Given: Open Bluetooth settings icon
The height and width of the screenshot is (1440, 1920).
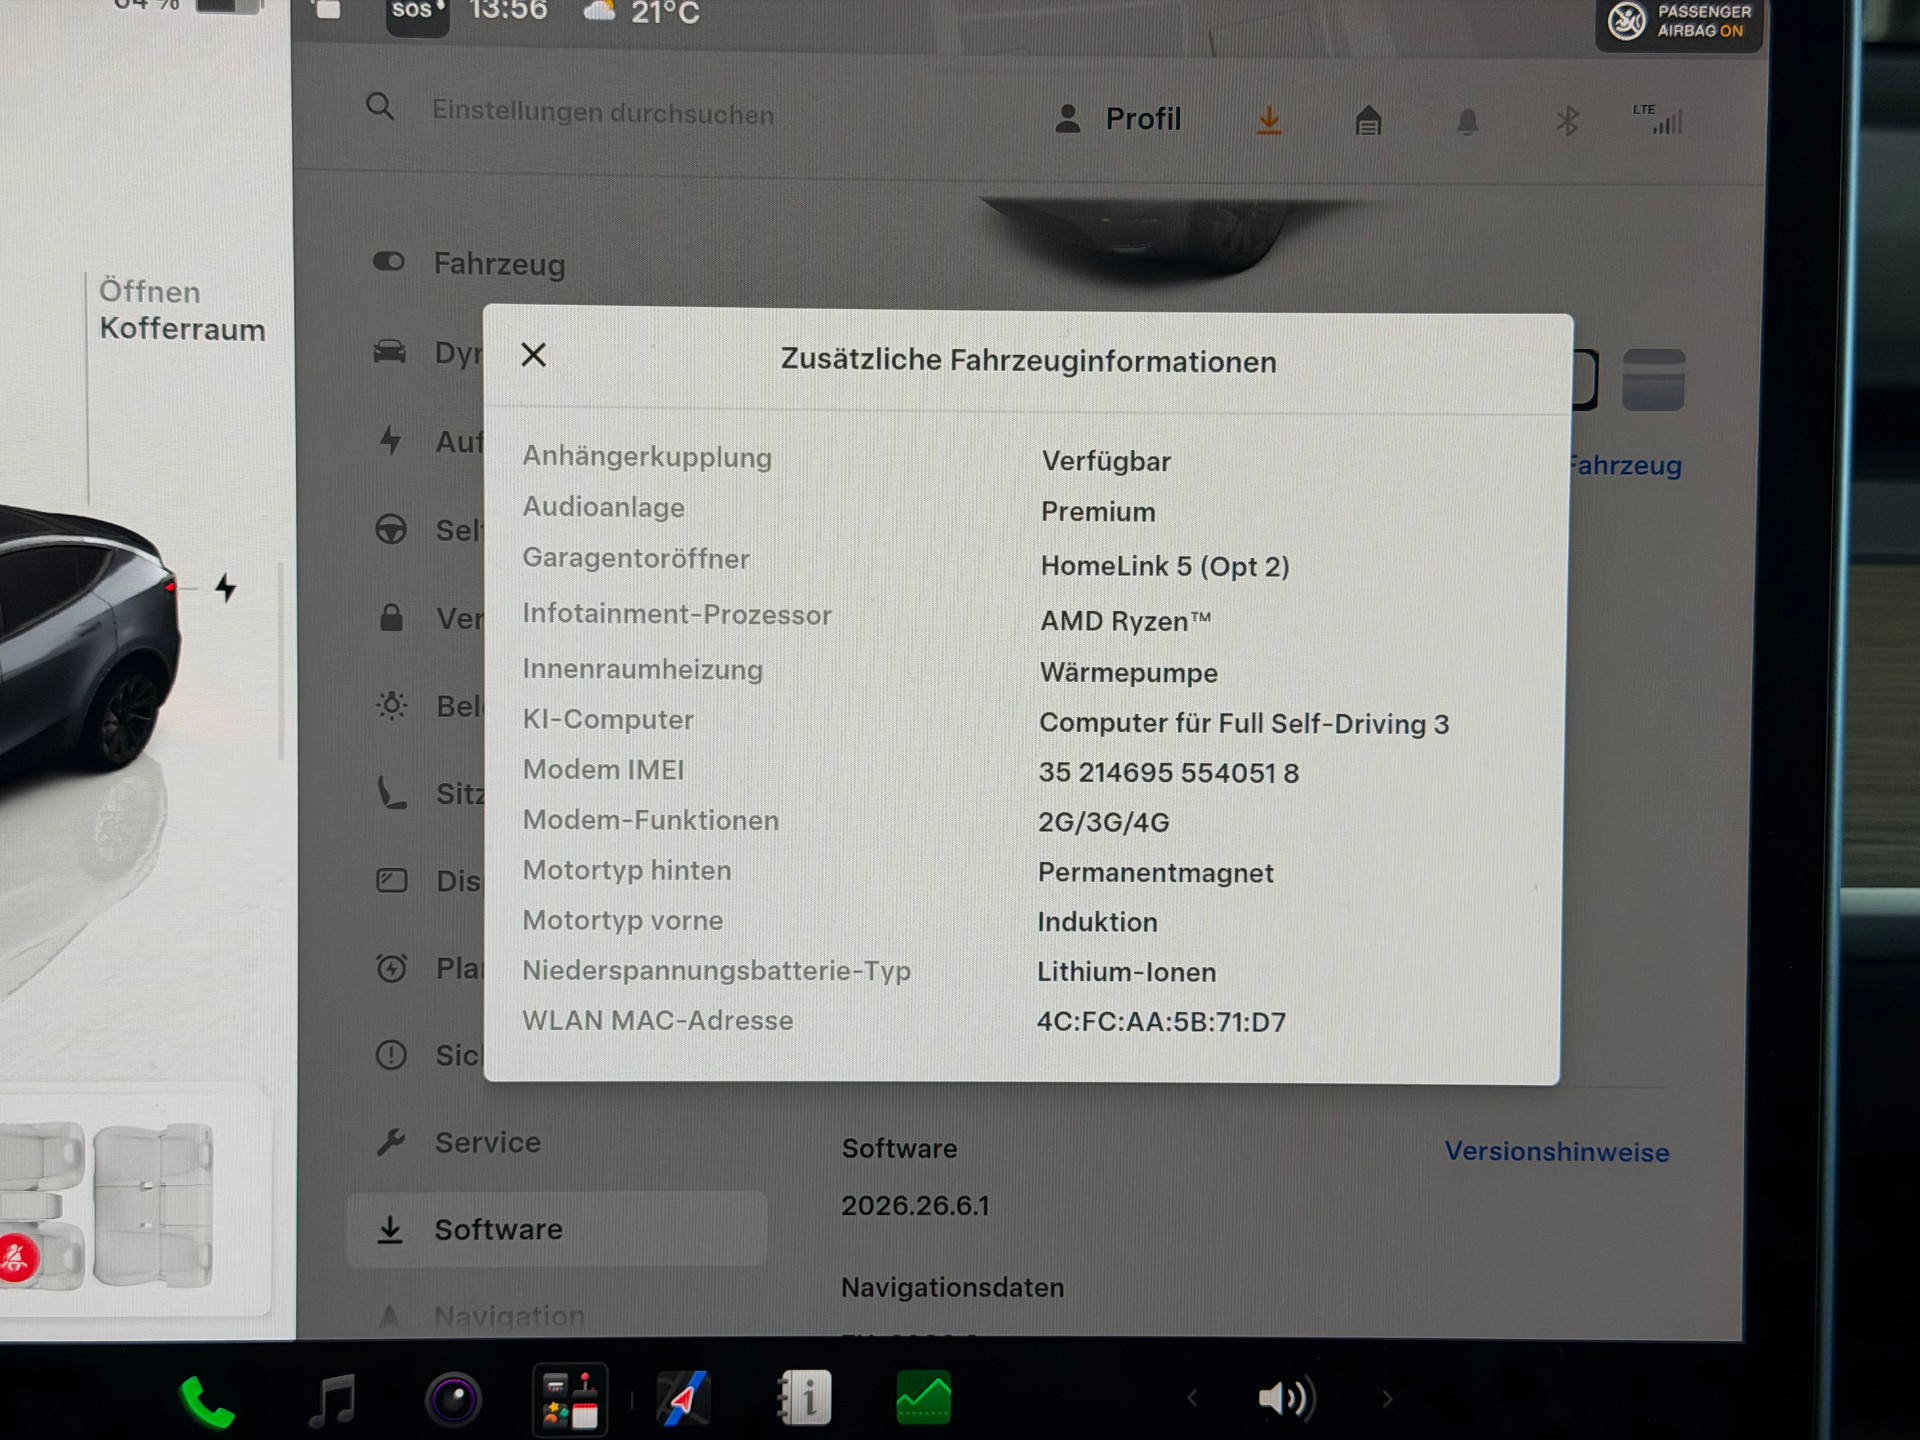Looking at the screenshot, I should [1567, 122].
